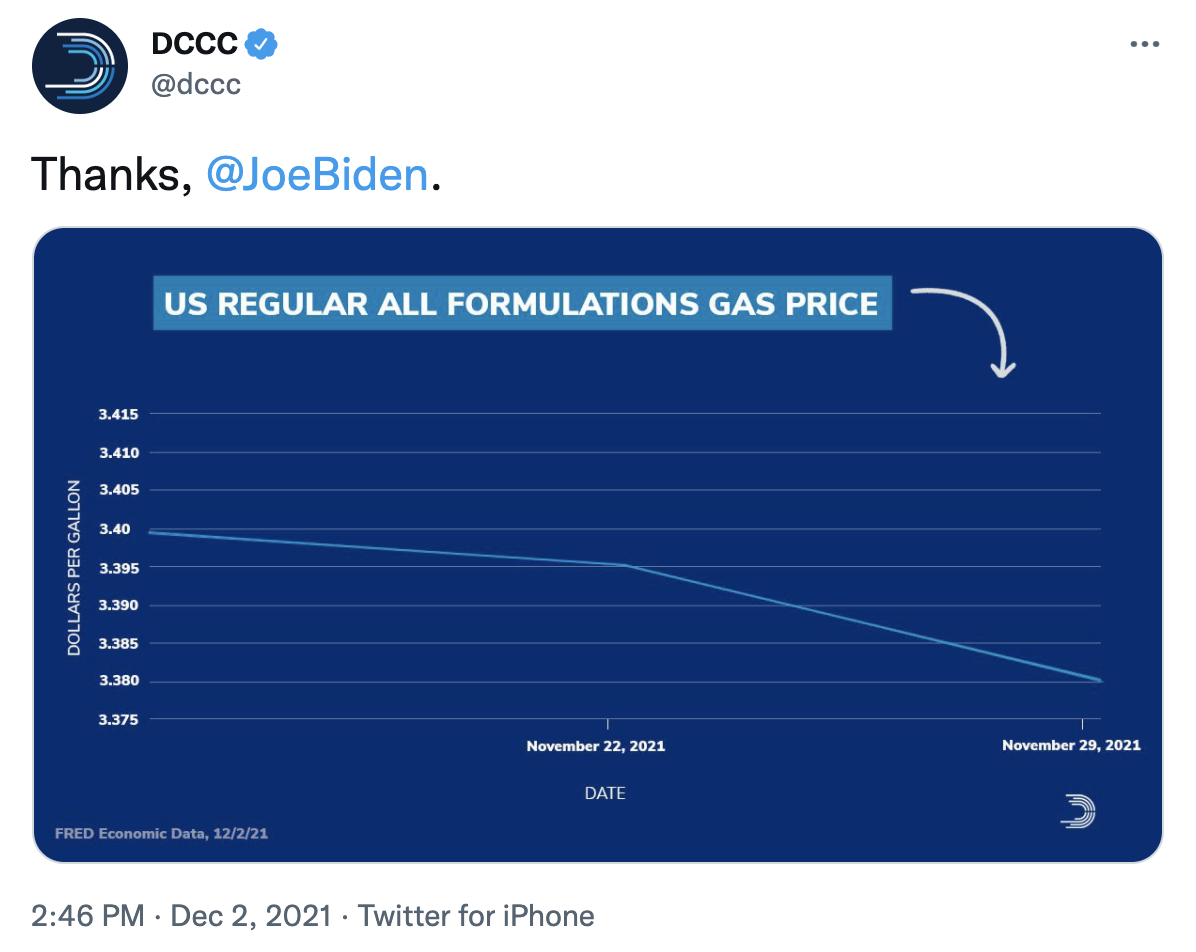1196x952 pixels.
Task: Click the 3.380 y-axis value
Action: (119, 680)
